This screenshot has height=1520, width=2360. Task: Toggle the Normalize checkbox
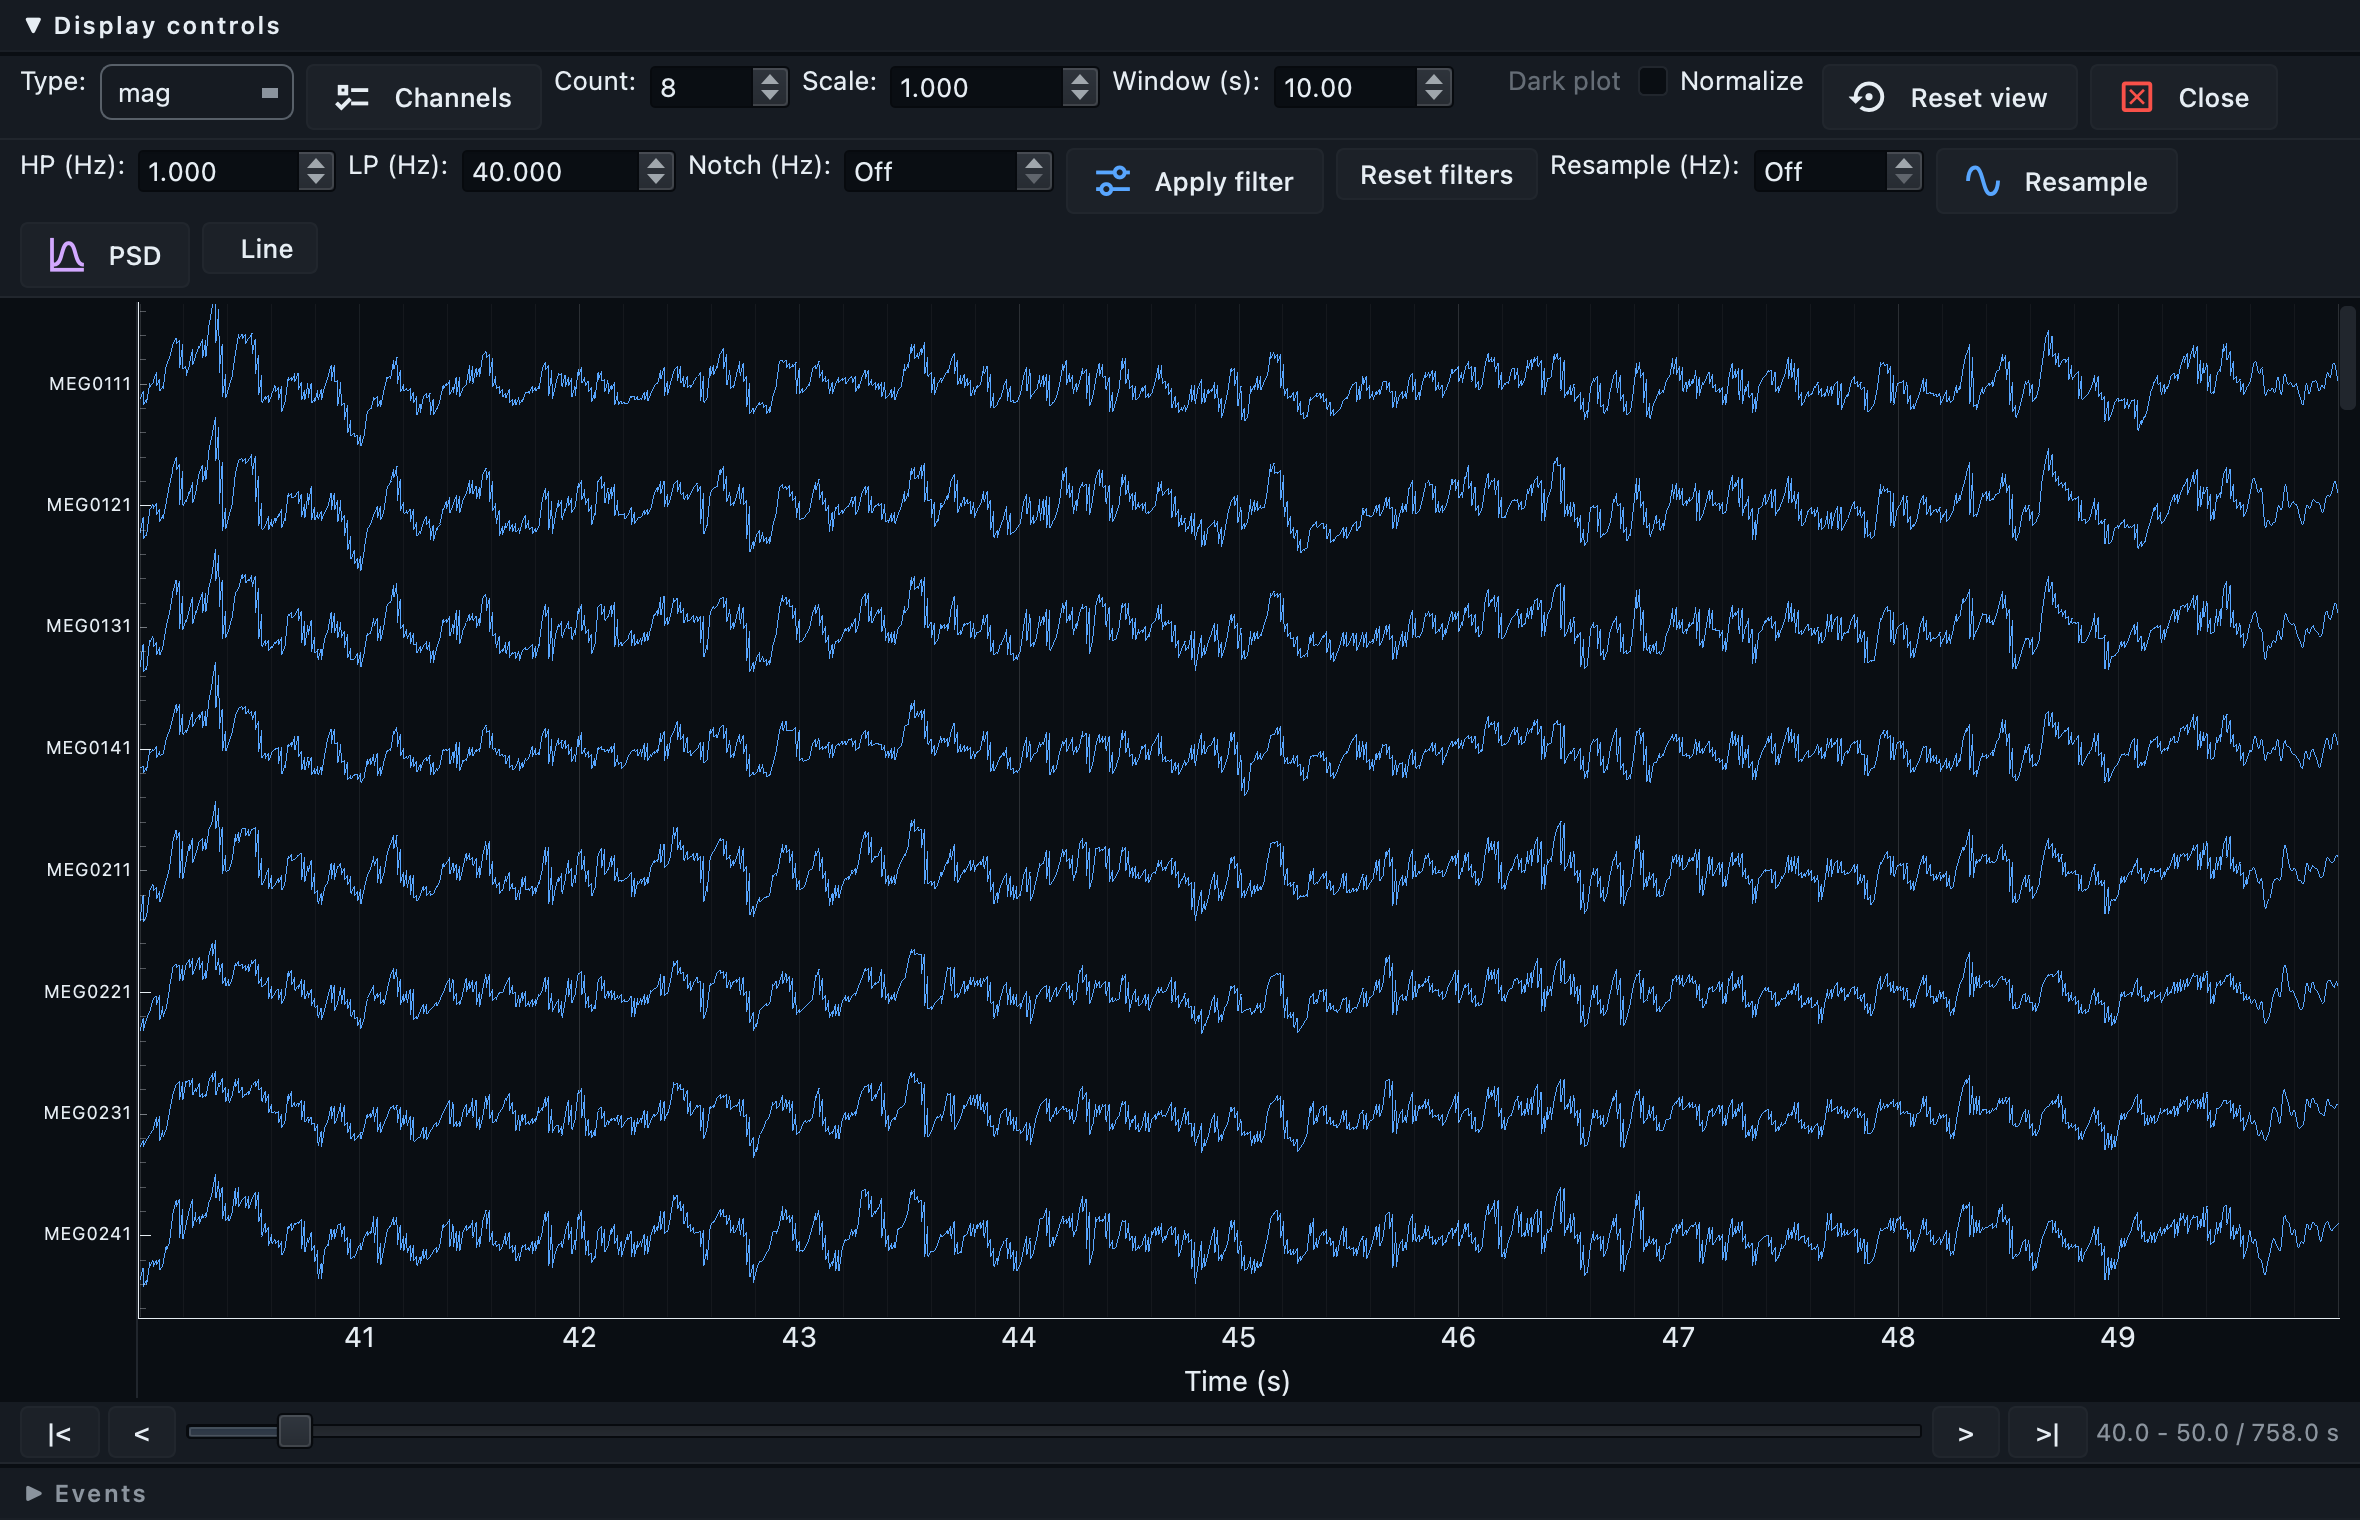1653,81
